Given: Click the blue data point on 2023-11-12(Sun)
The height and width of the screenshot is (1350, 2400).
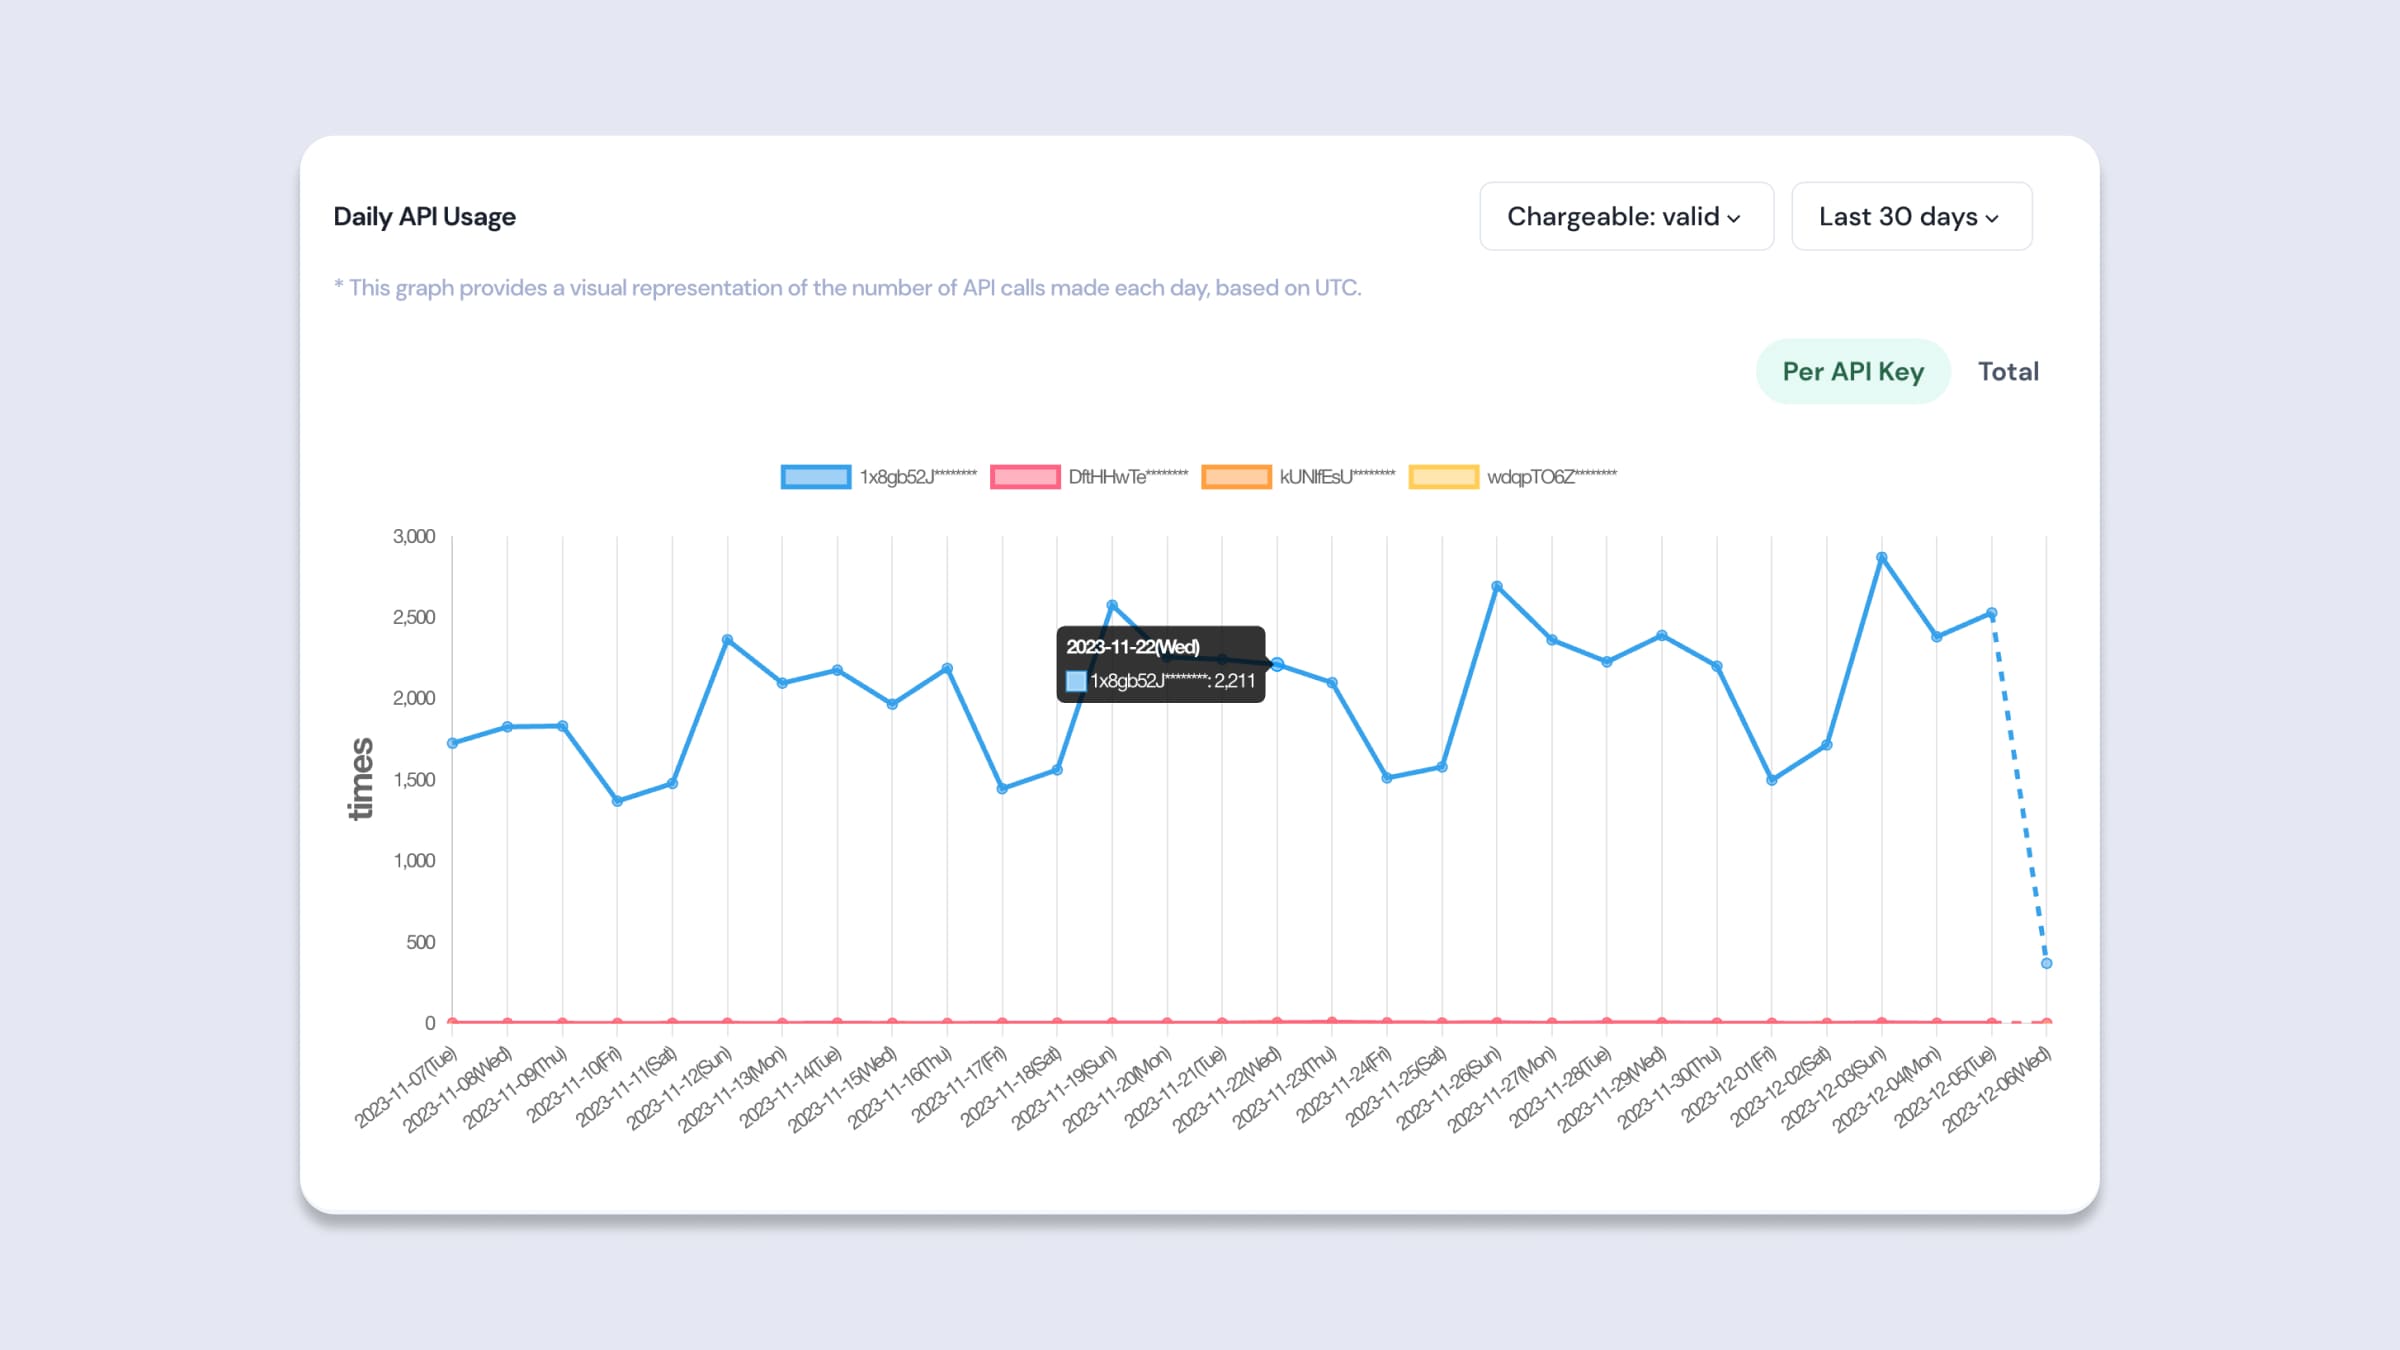Looking at the screenshot, I should pyautogui.click(x=727, y=639).
